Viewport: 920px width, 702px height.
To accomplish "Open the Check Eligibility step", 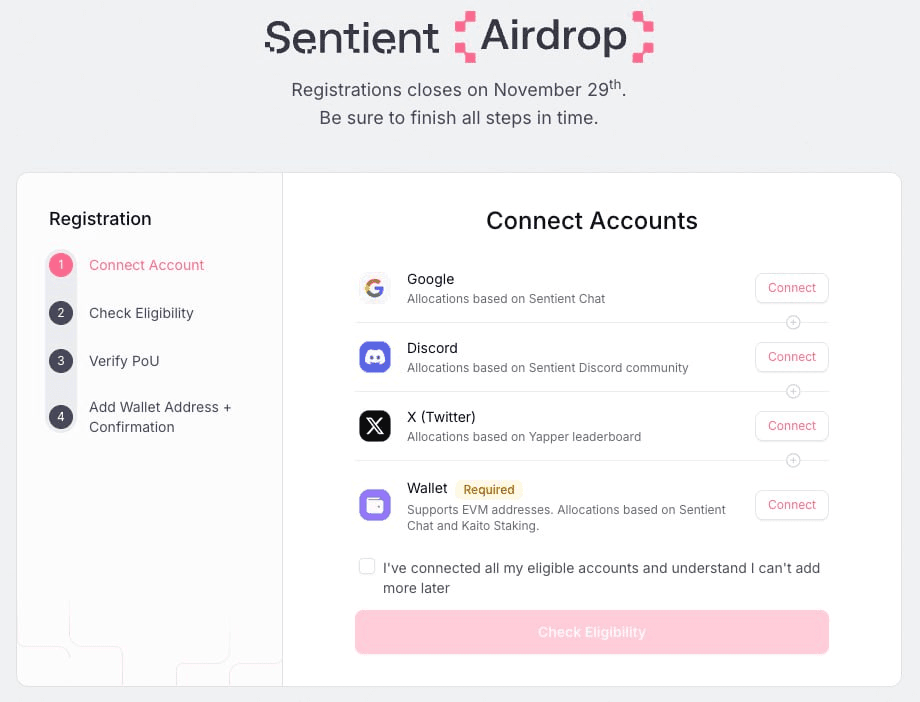I will tap(141, 313).
